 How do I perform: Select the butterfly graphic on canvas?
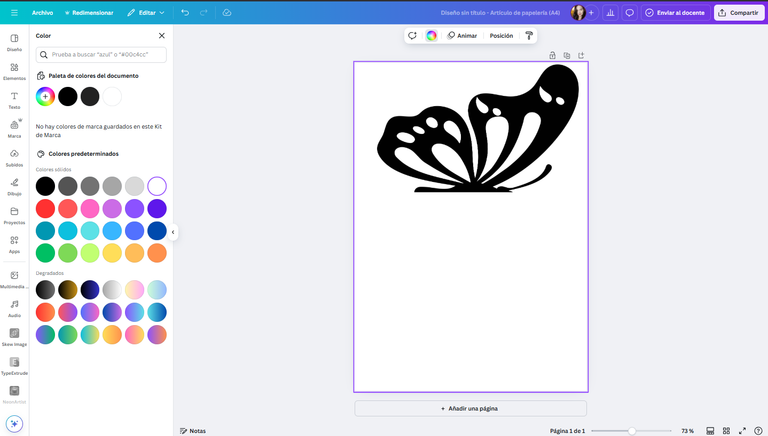click(x=478, y=128)
